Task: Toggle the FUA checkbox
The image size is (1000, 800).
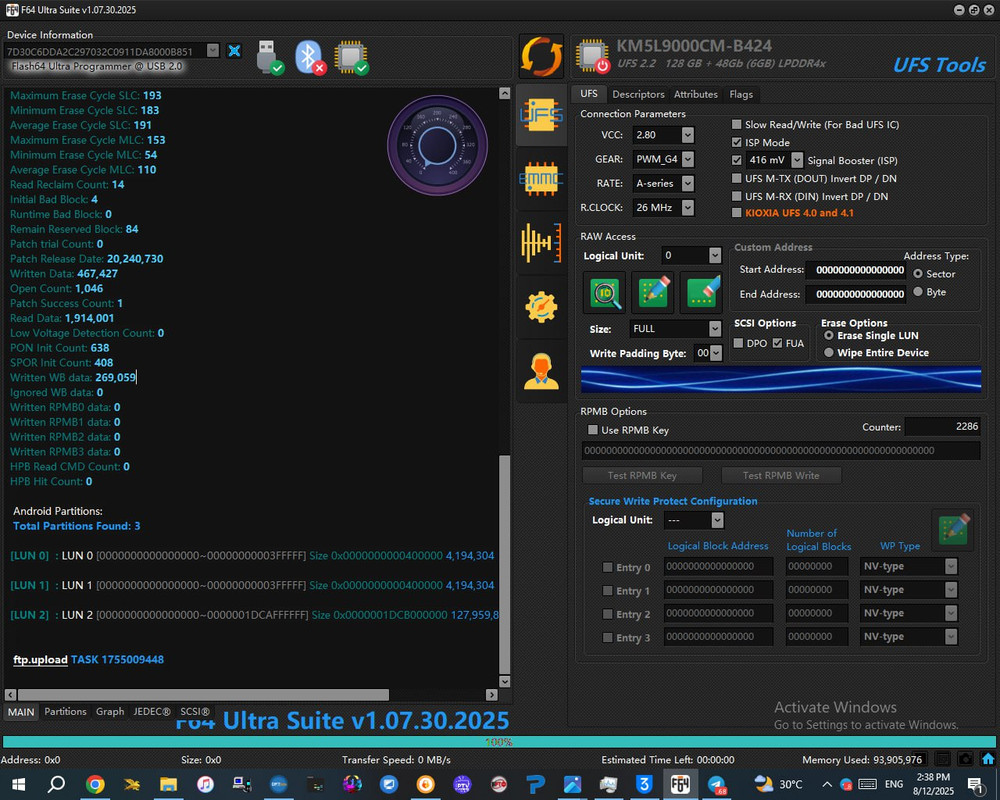Action: pos(777,343)
